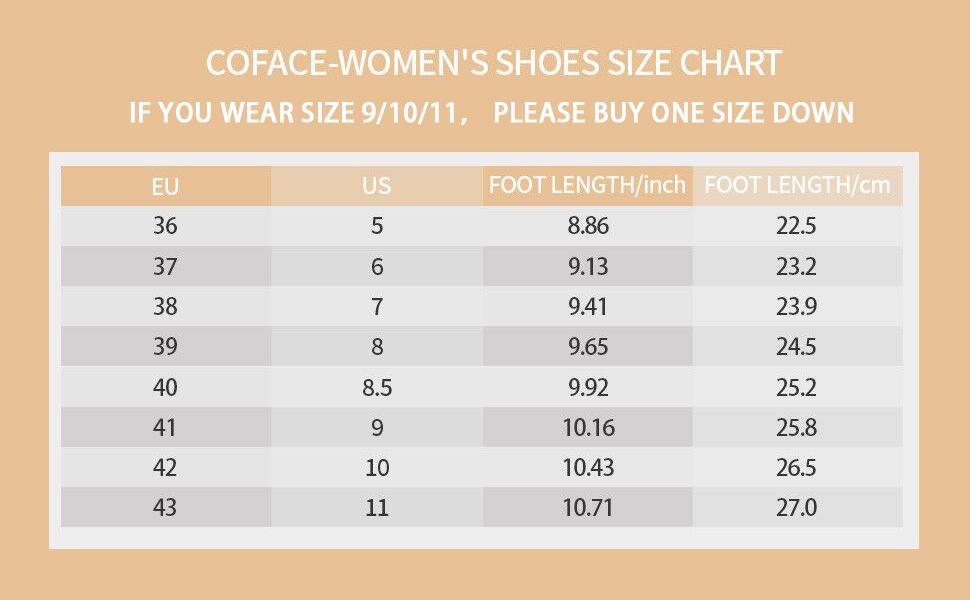Select the 9.65 inch foot length value
The width and height of the screenshot is (970, 600).
(587, 347)
